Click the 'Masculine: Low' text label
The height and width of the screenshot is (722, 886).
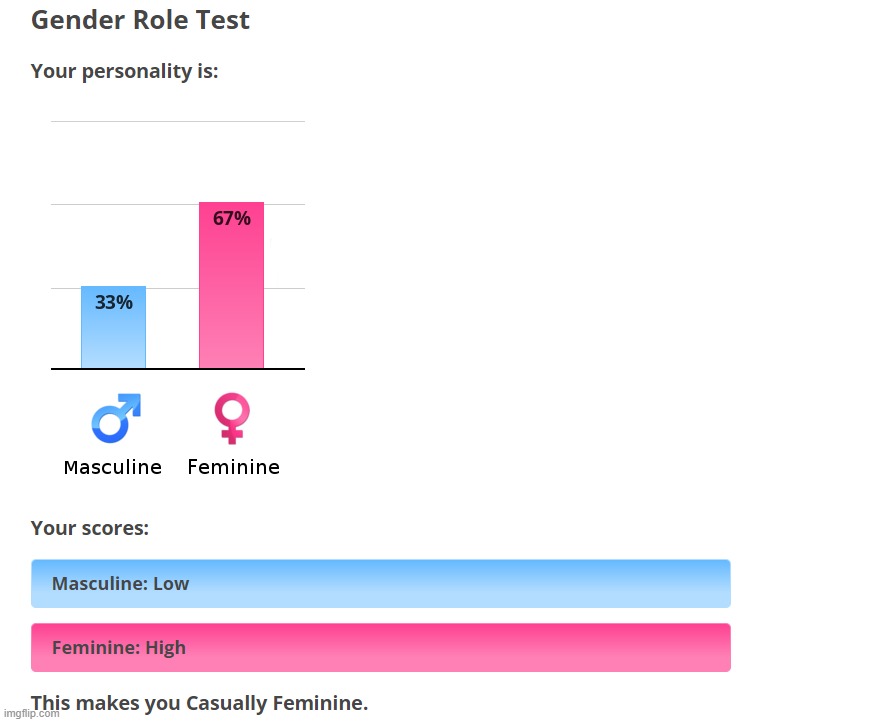click(x=120, y=584)
